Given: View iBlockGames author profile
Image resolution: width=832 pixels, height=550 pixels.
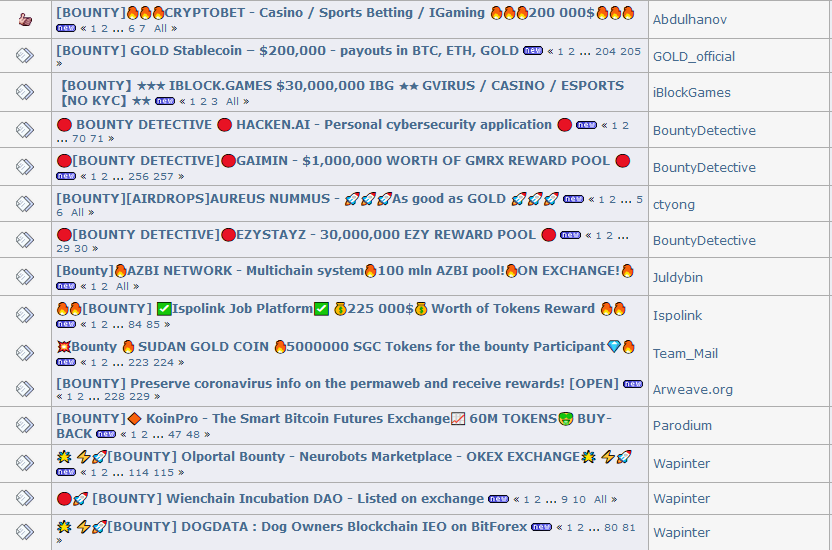Looking at the screenshot, I should 691,92.
